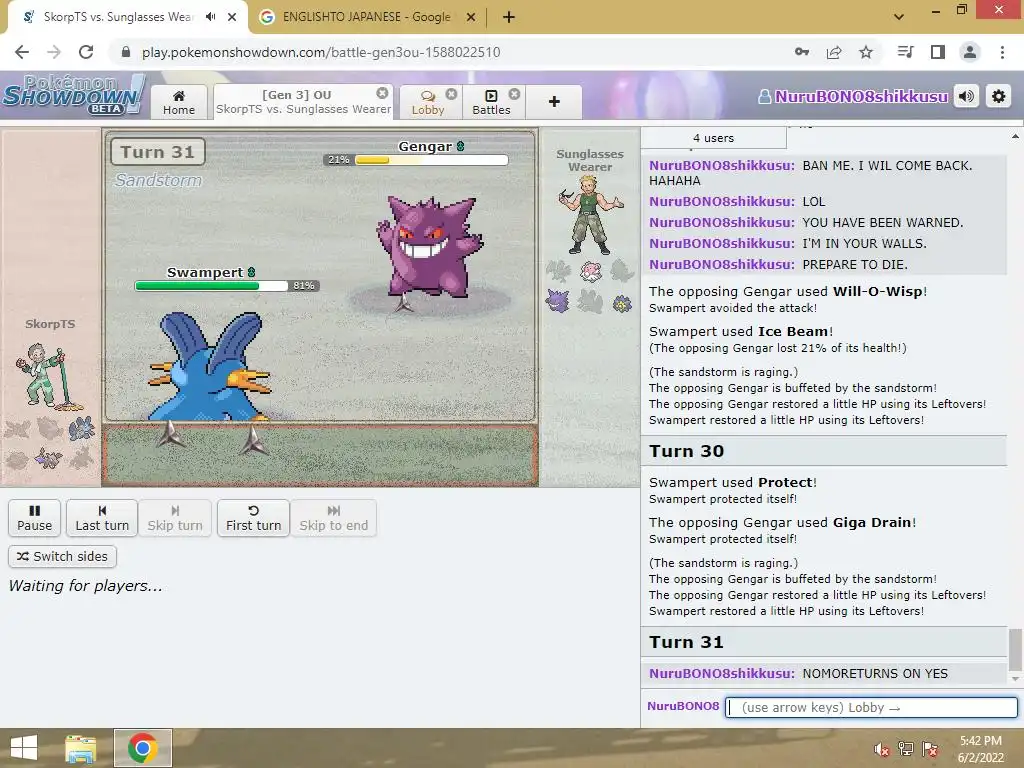Click Gengar's HP bar
This screenshot has width=1024, height=768.
(x=416, y=159)
